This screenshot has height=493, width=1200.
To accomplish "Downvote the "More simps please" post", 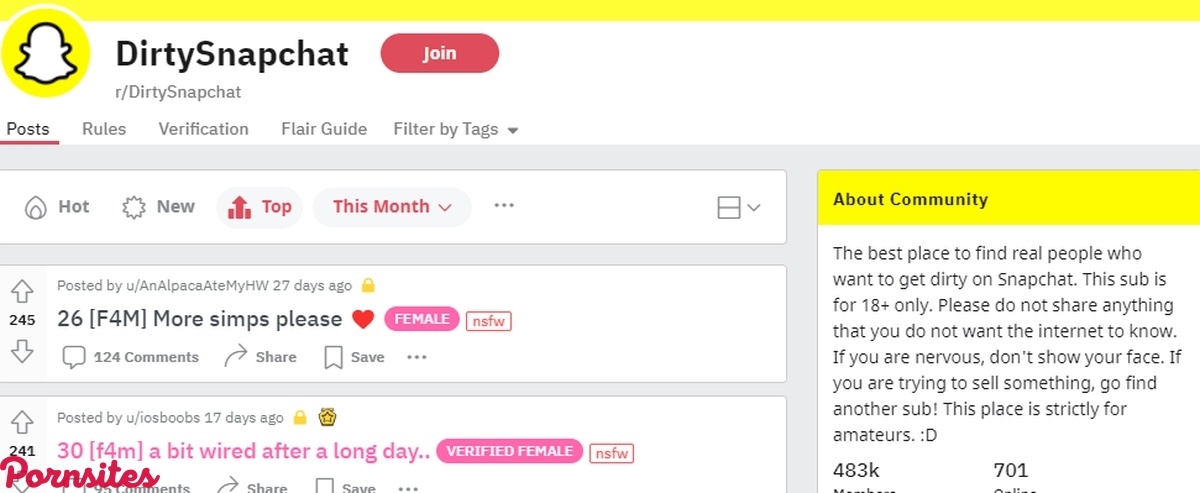I will [22, 350].
